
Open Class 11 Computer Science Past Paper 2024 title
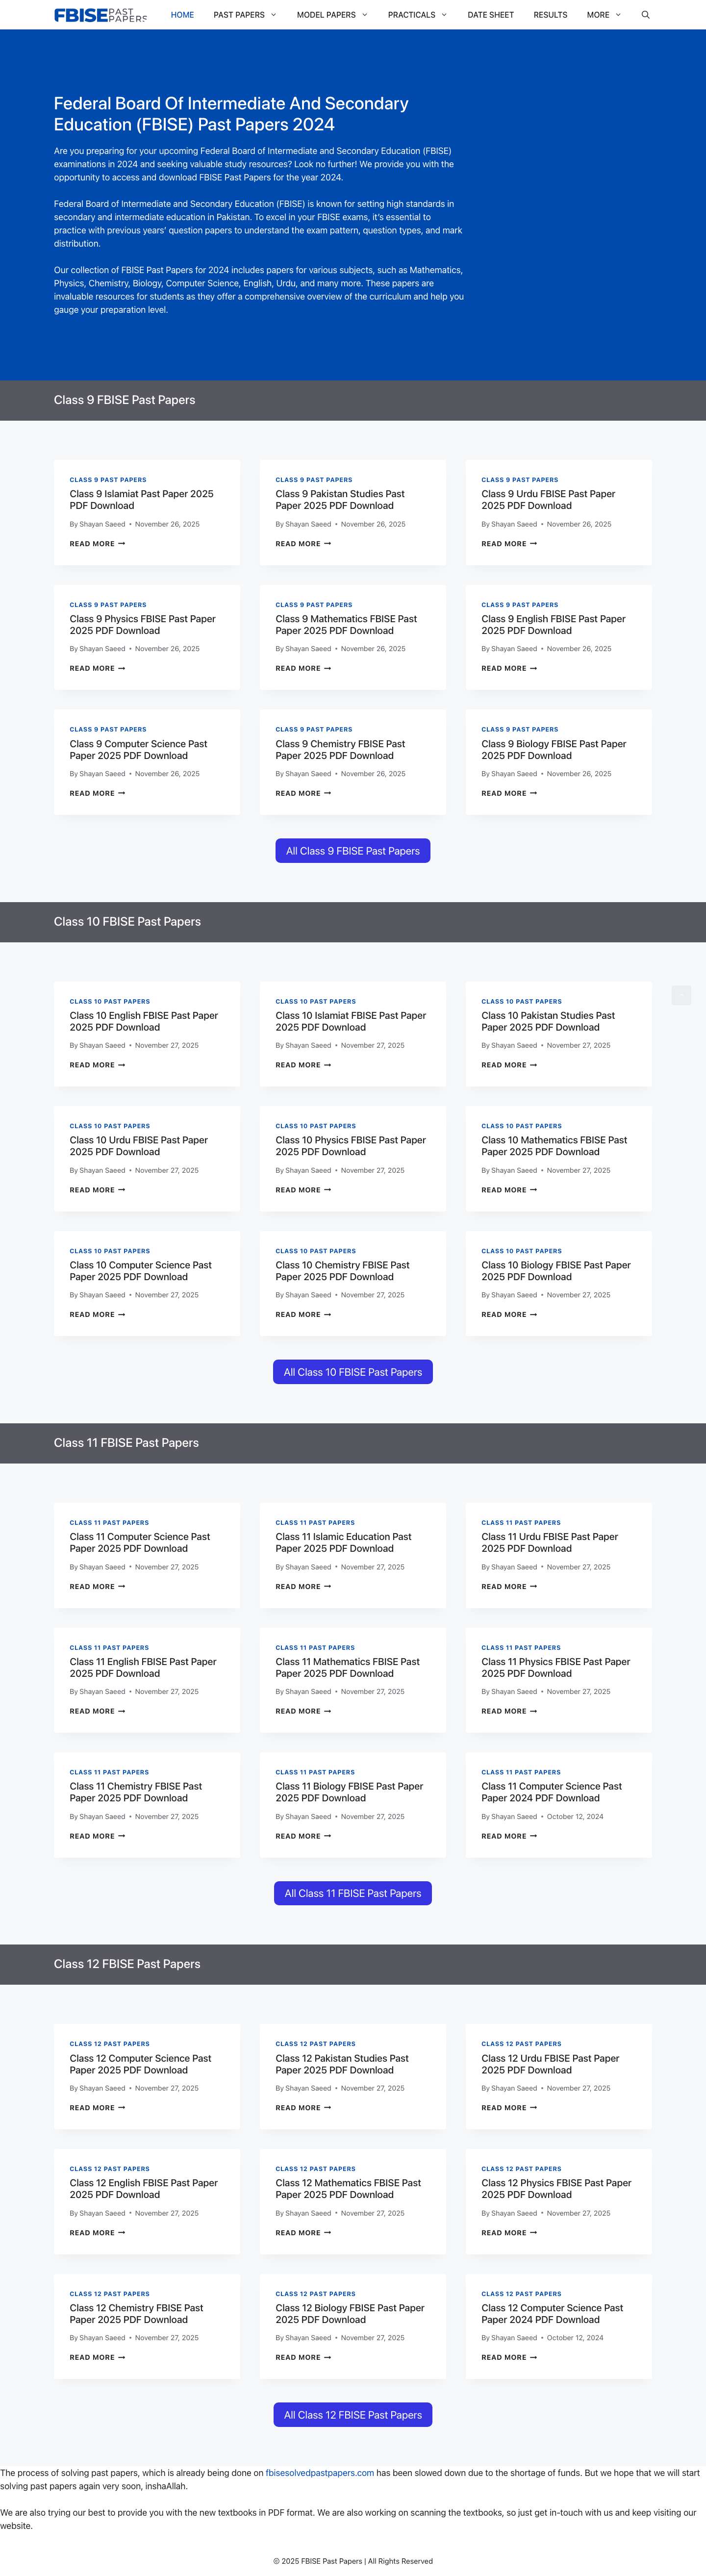(551, 1792)
